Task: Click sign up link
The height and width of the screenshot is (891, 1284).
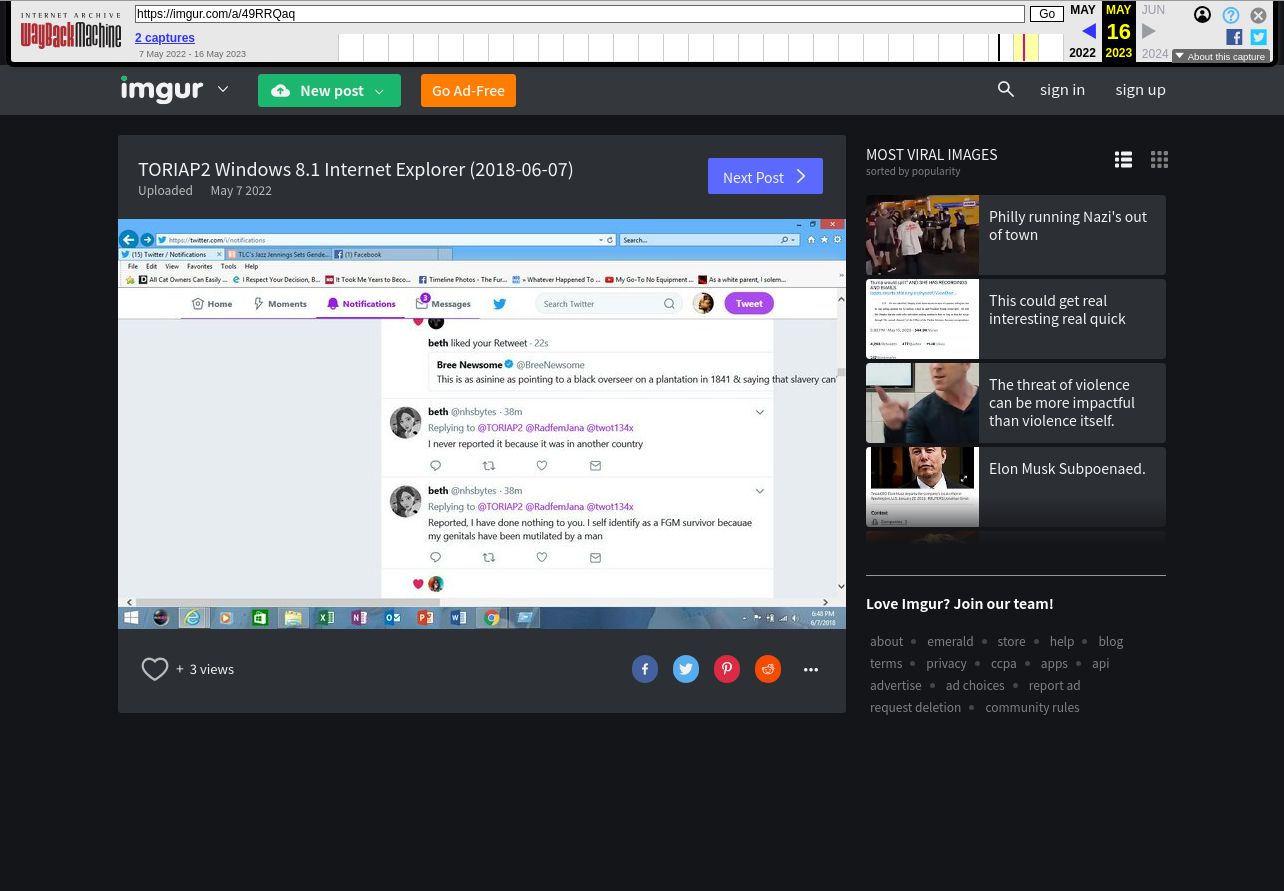Action: tap(1140, 90)
